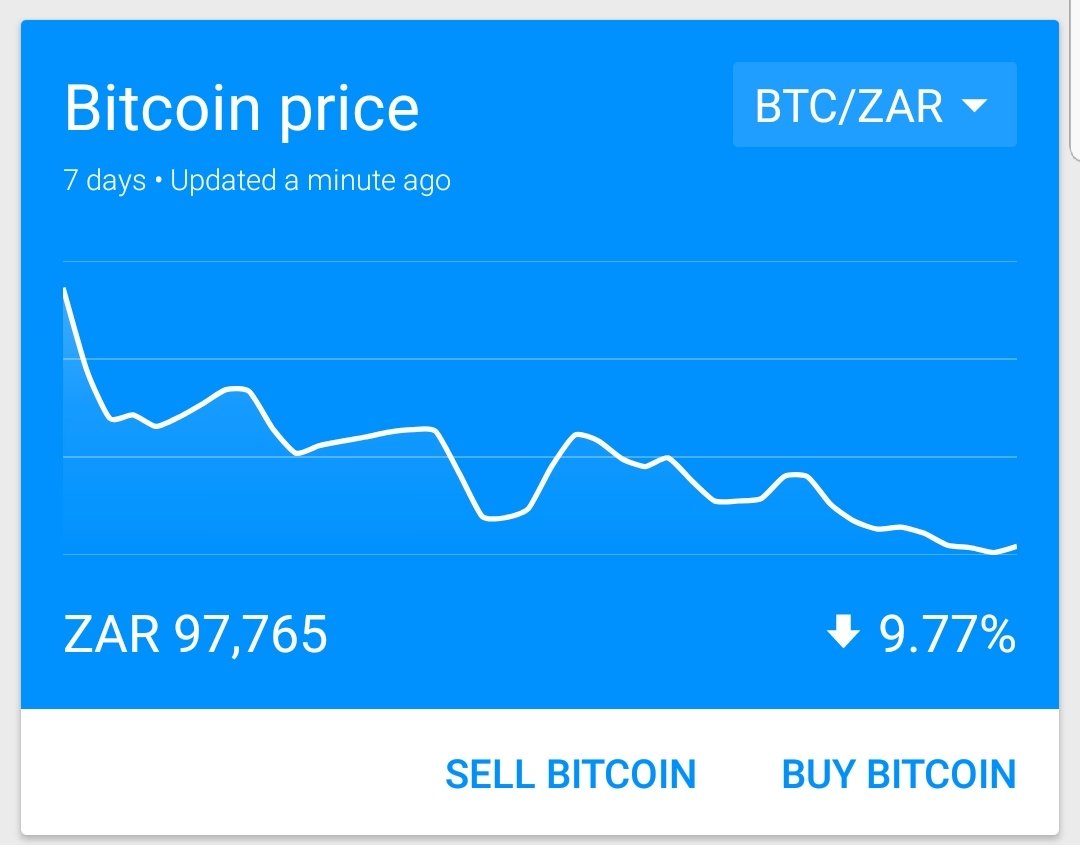Click the top horizontal gridline of the chart
The image size is (1080, 845).
click(540, 262)
